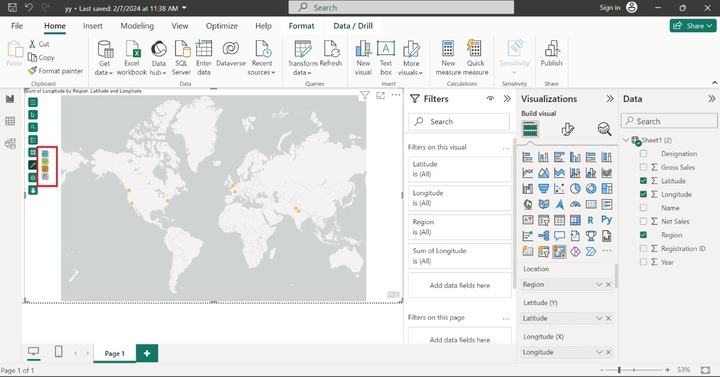Select the Stacked bar chart visual
This screenshot has width=720, height=377.
[528, 157]
